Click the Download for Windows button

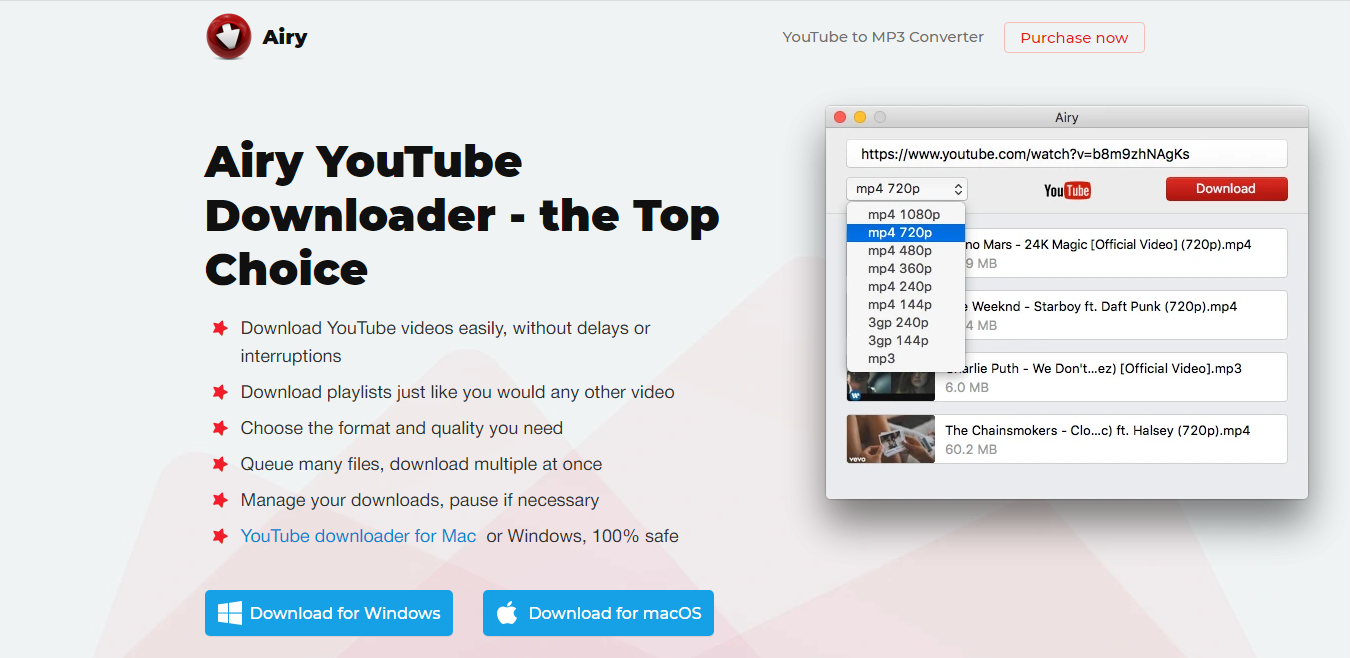(x=329, y=613)
